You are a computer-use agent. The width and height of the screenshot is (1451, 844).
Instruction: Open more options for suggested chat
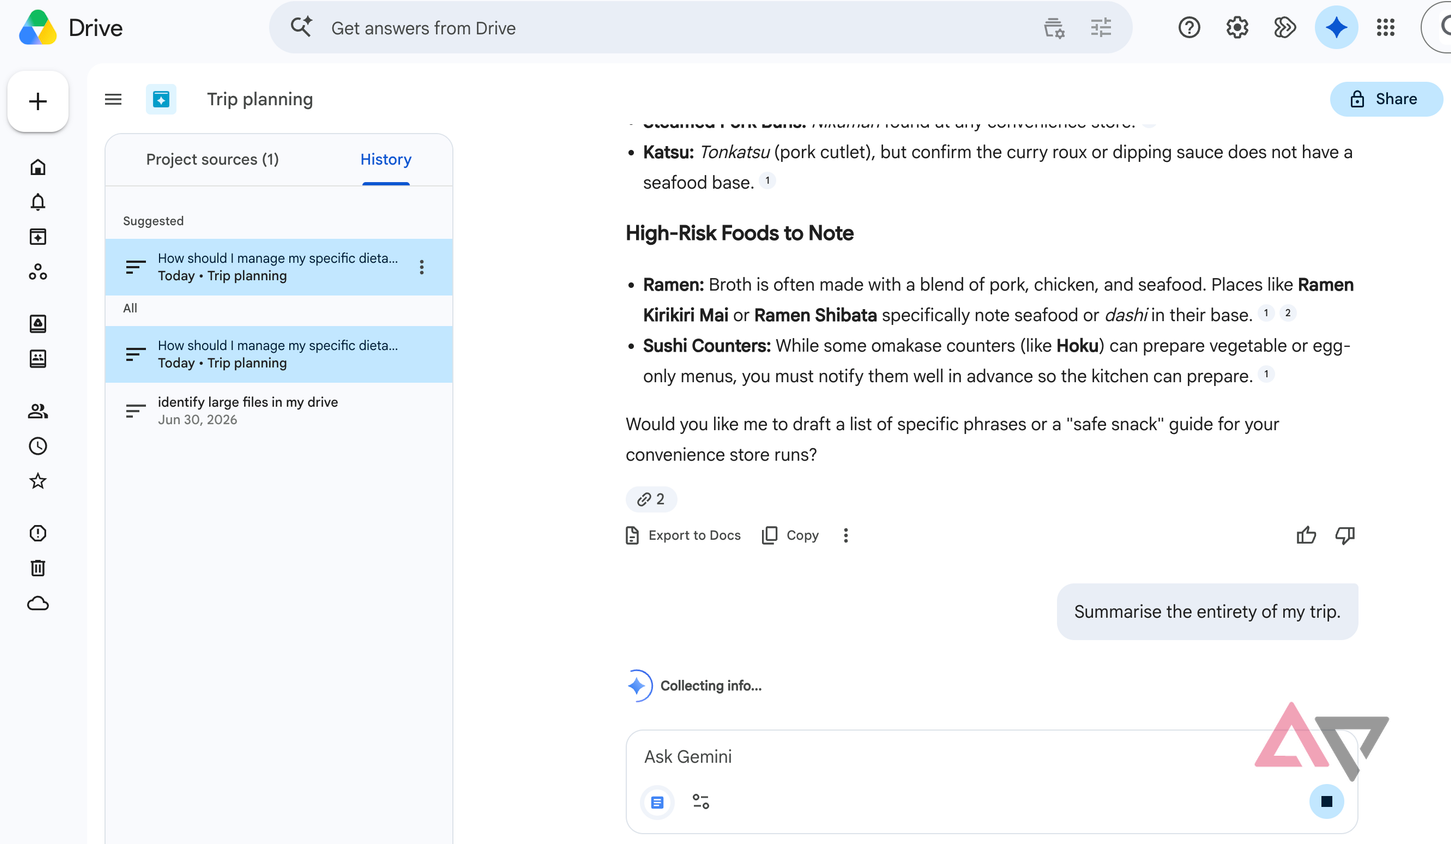(x=422, y=267)
